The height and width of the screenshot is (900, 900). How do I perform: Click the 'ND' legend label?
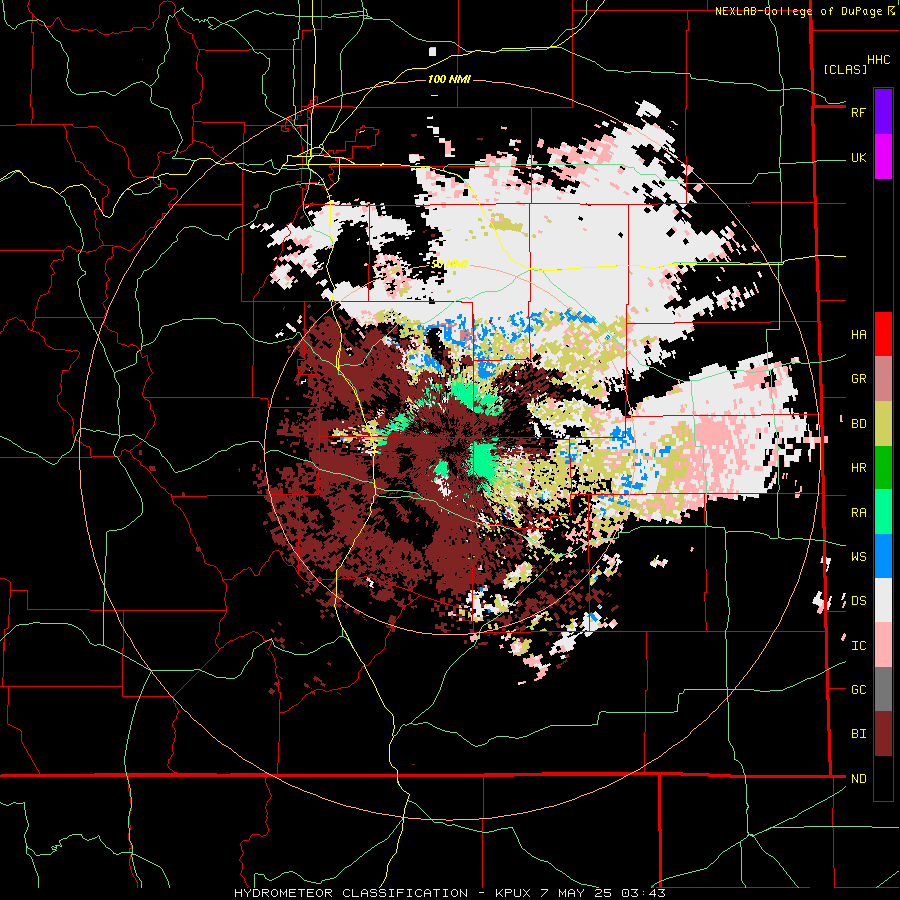point(858,779)
